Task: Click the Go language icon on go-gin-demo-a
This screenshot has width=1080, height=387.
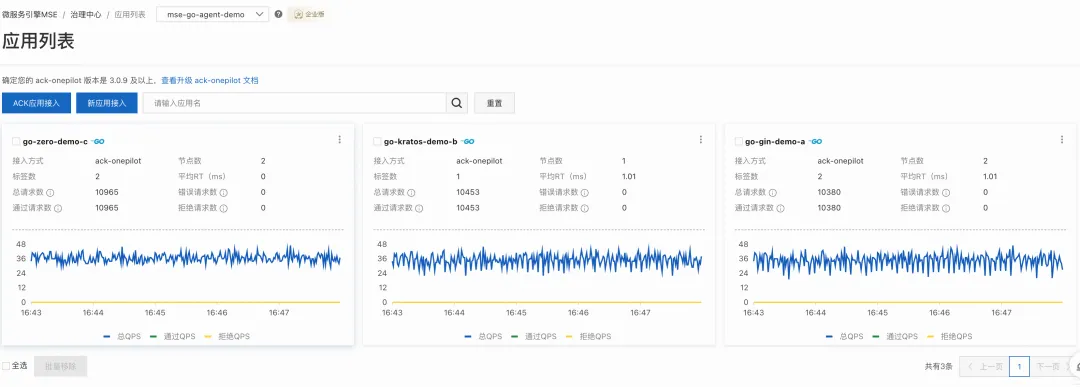Action: [x=816, y=141]
